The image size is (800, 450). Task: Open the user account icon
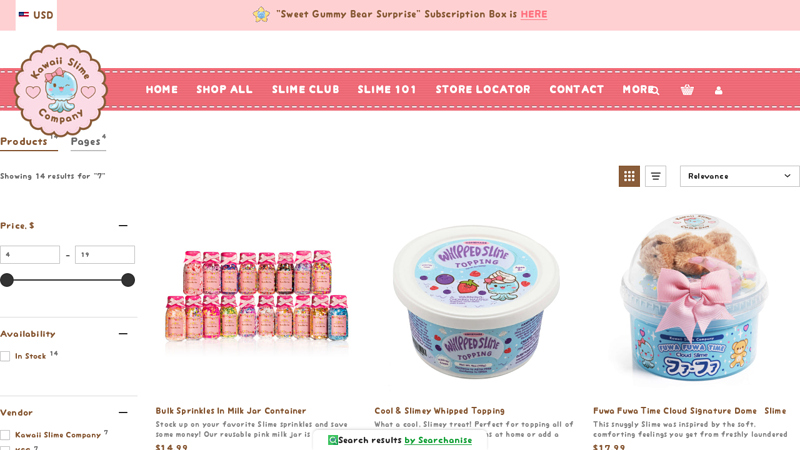pos(718,90)
